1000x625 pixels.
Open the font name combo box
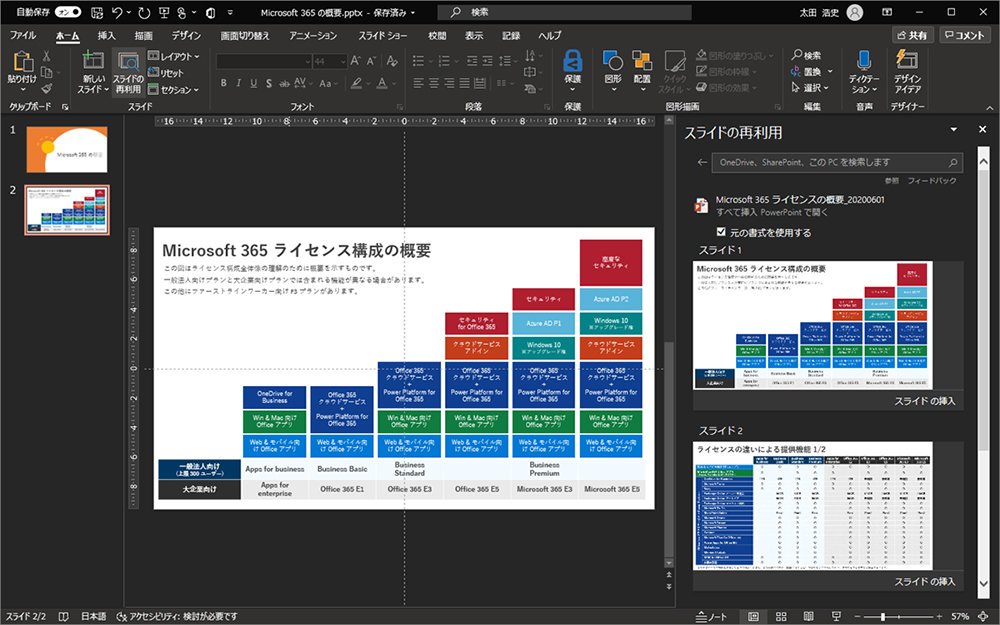[x=263, y=61]
